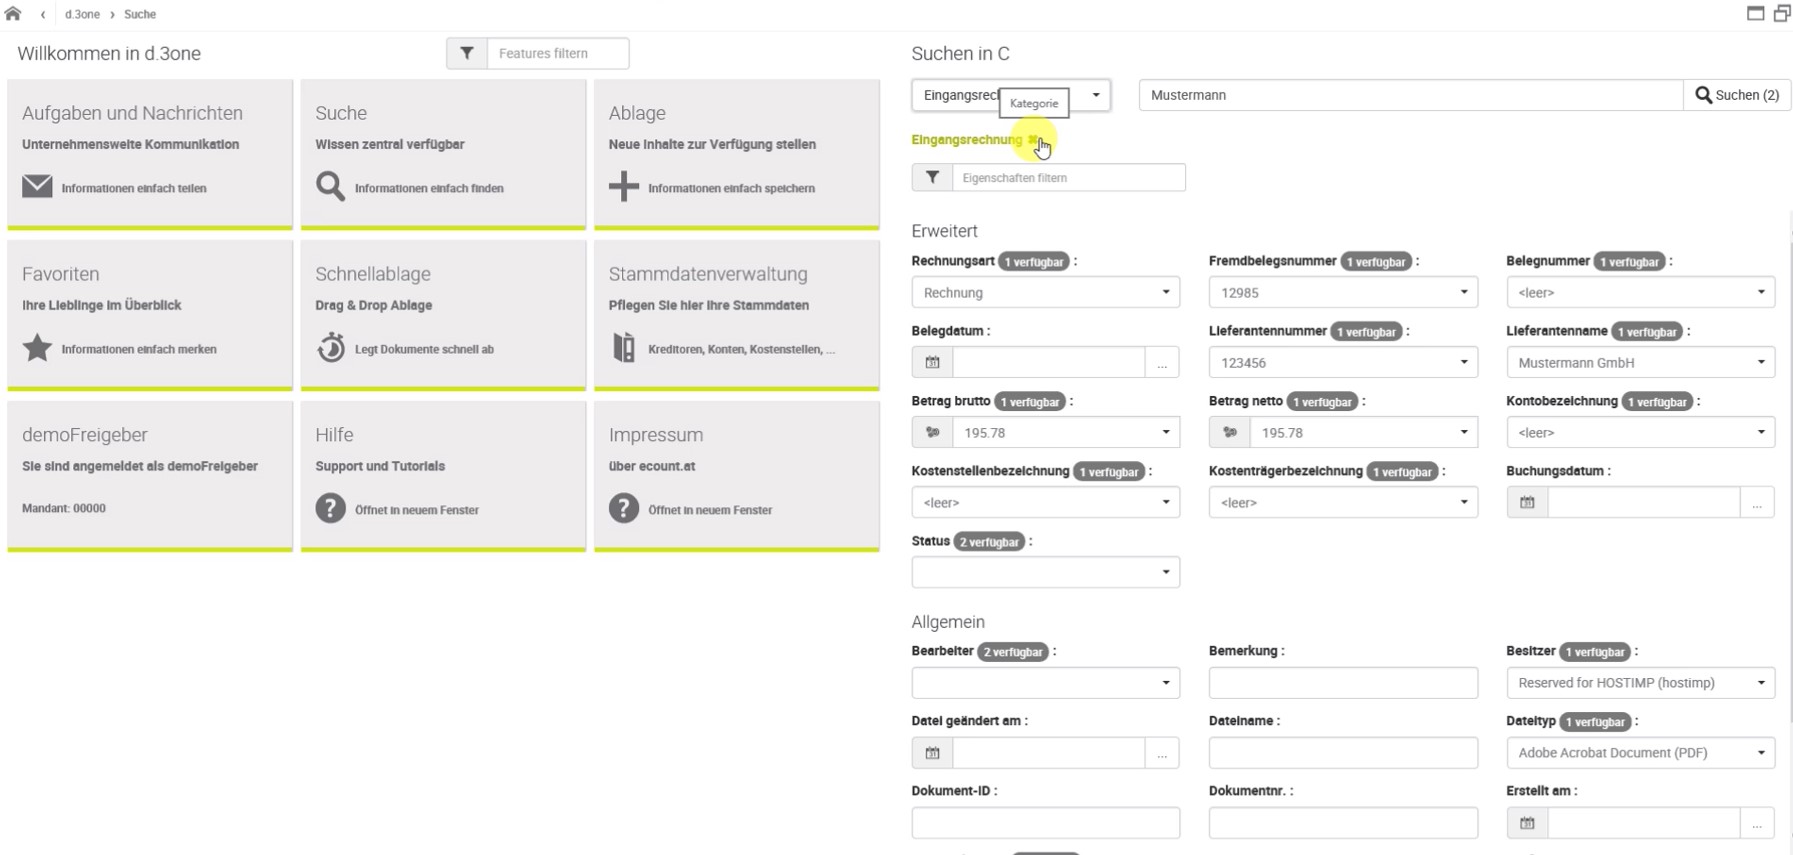Expand the Lieferantennummer dropdown 123456
The width and height of the screenshot is (1793, 855).
(x=1343, y=362)
